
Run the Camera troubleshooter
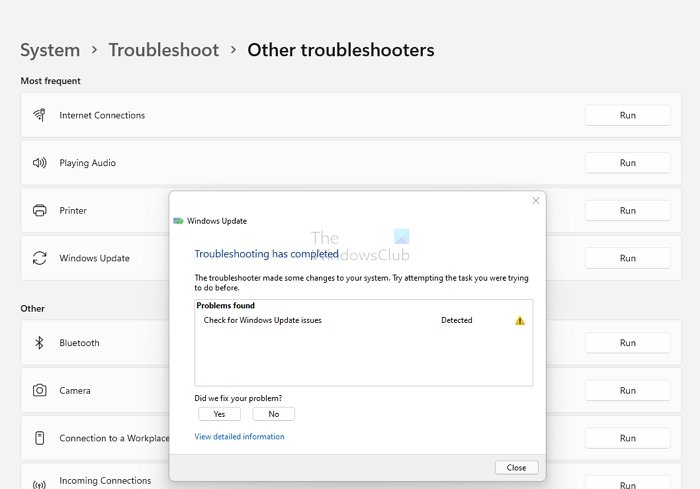[x=628, y=391]
